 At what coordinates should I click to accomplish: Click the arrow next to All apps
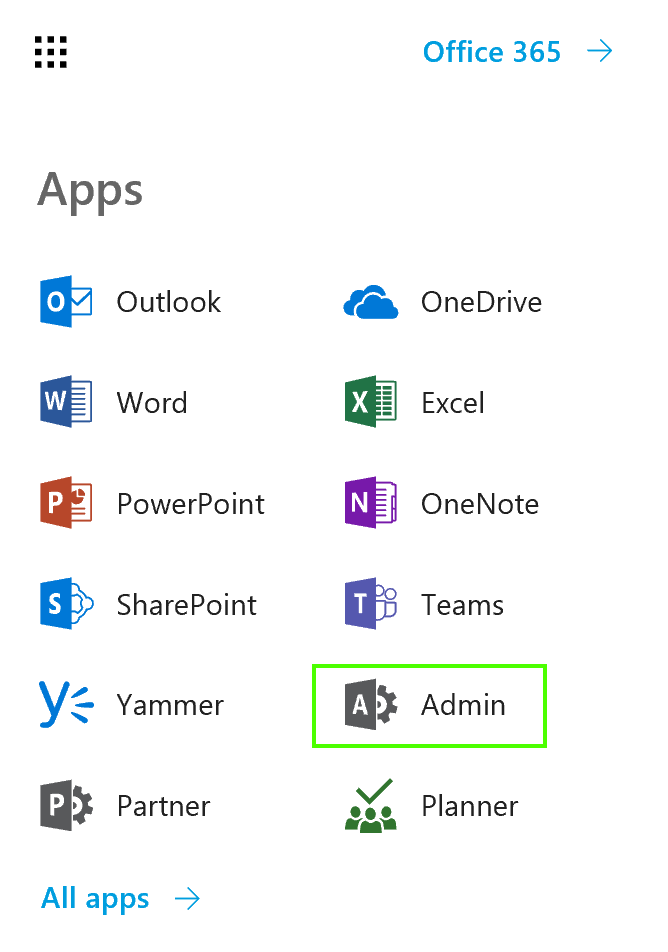pos(187,899)
